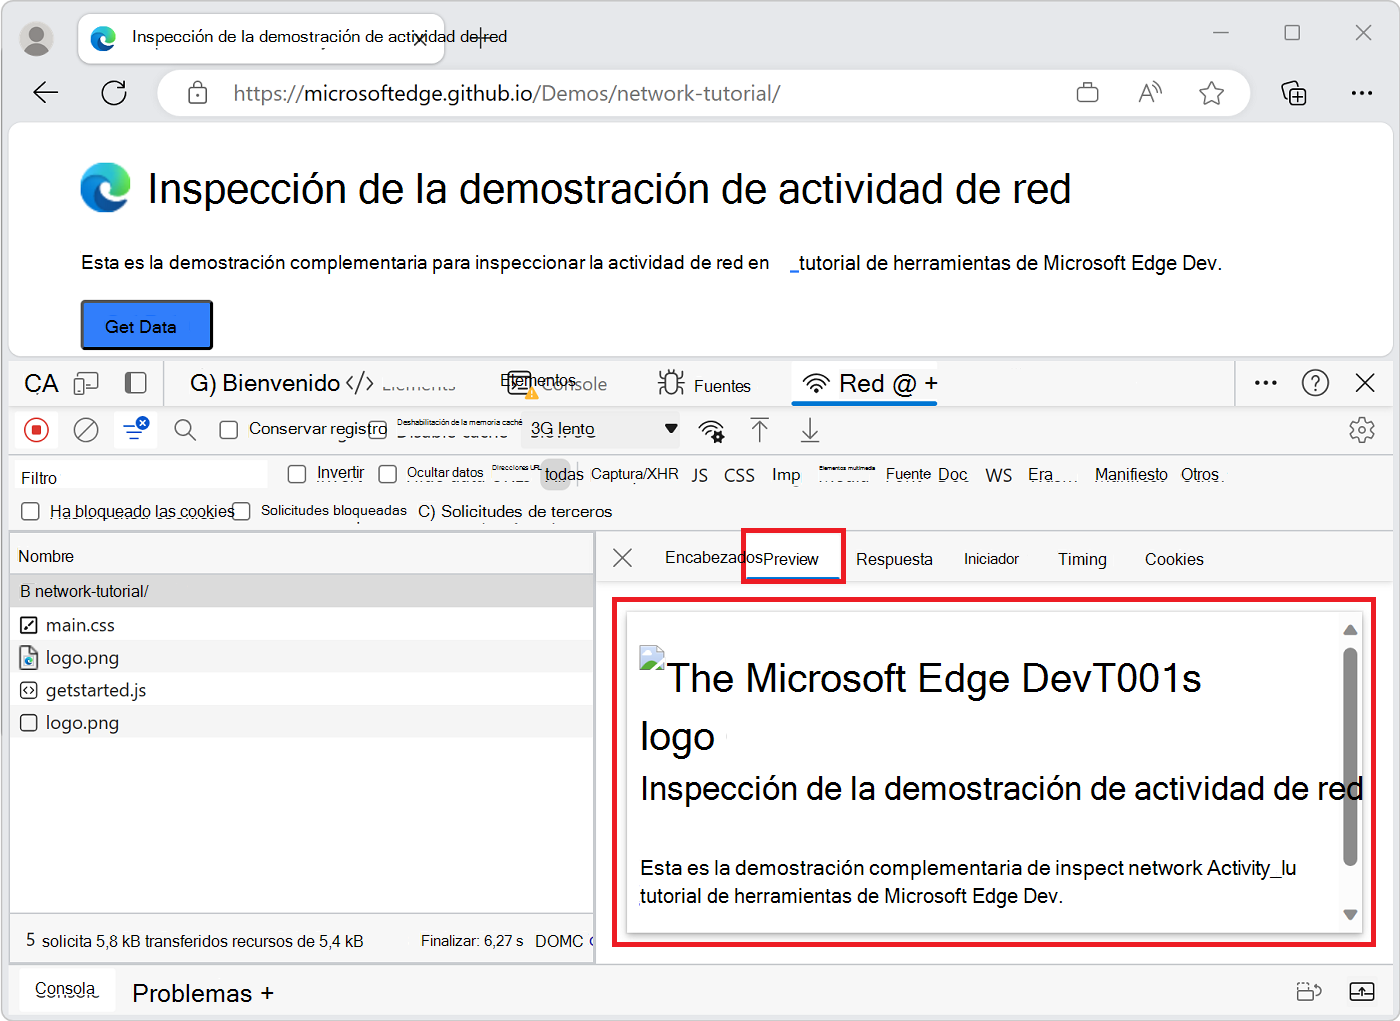Stop recording the network log
The height and width of the screenshot is (1021, 1400).
tap(37, 430)
